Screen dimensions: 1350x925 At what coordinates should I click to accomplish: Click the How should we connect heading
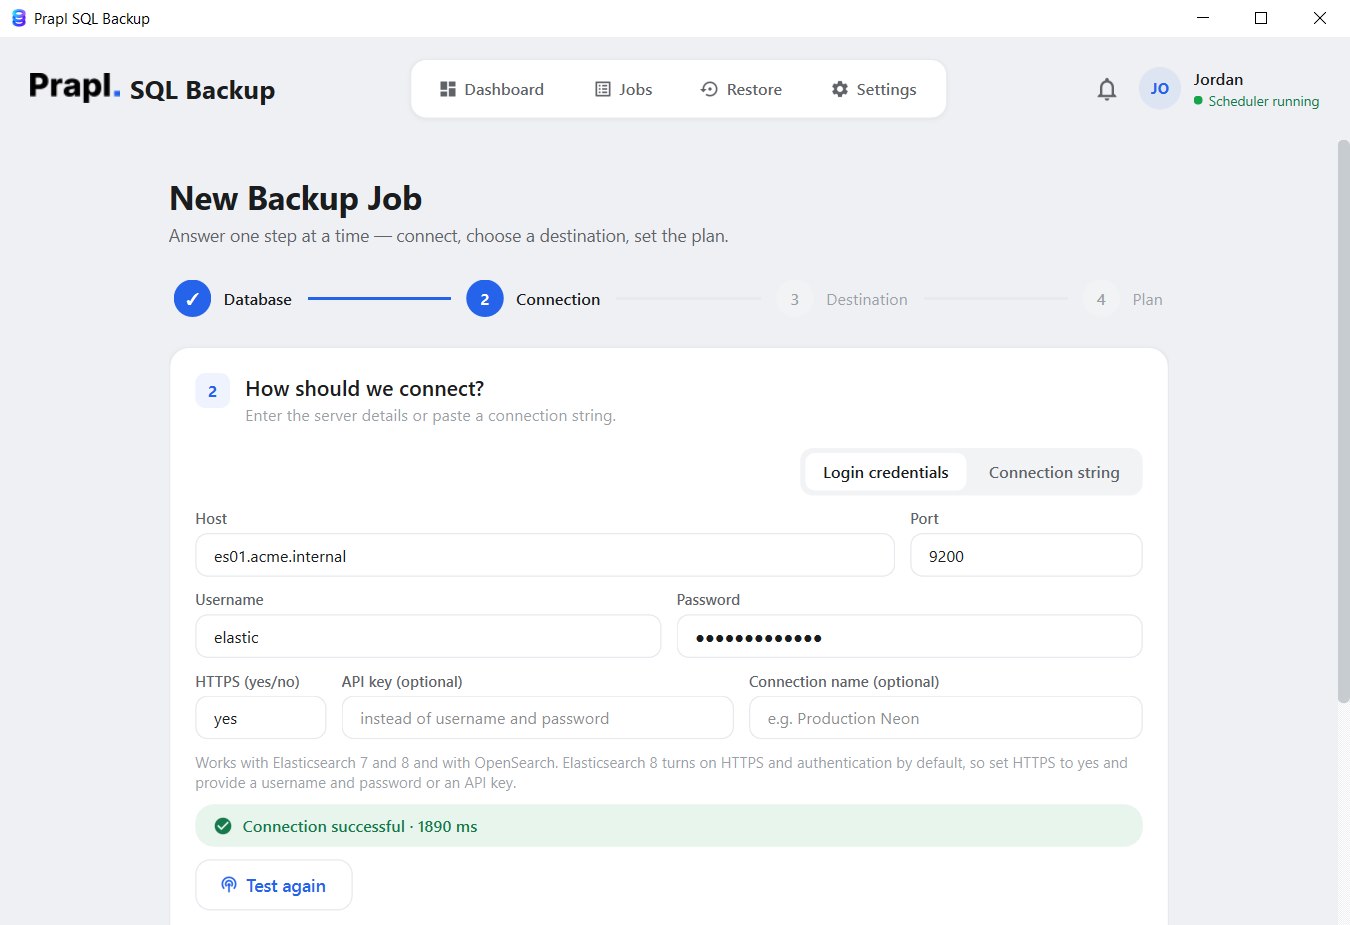[x=364, y=389]
